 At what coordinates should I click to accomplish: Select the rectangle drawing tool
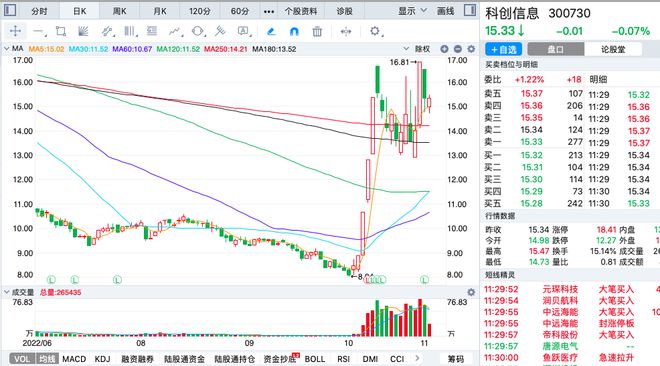61,31
